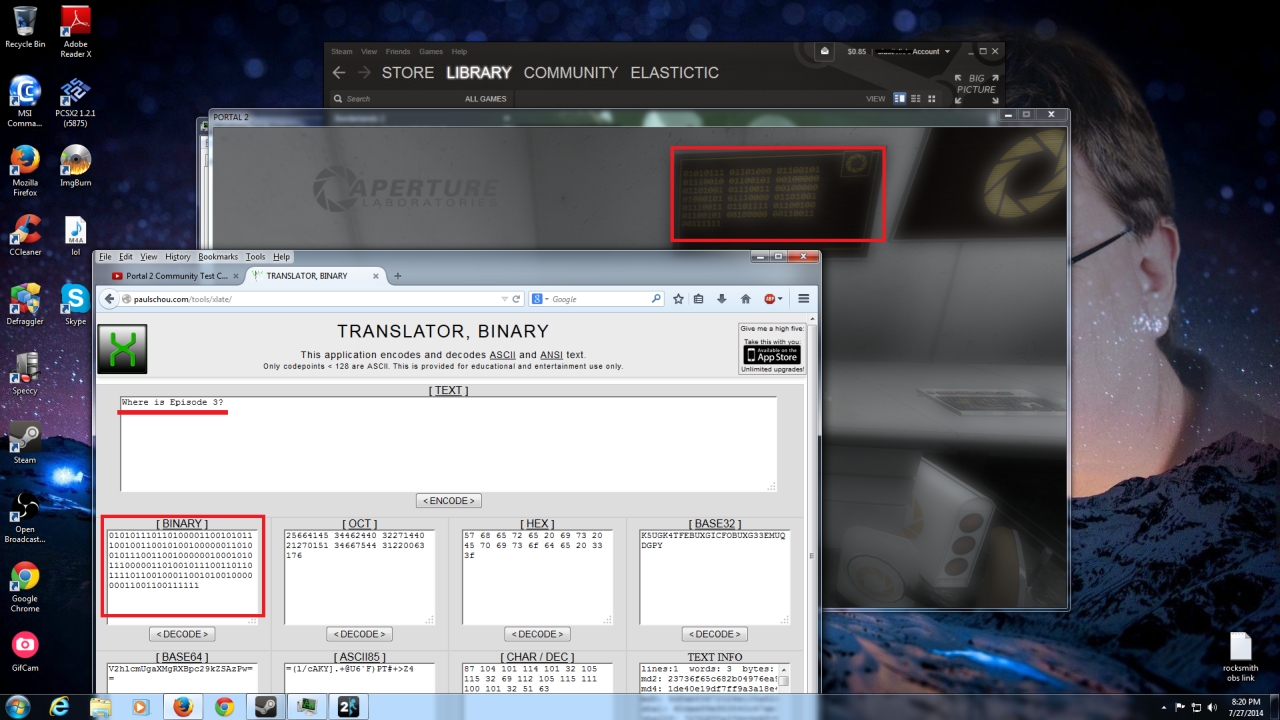Follow the ANSI link
Image resolution: width=1280 pixels, height=720 pixels.
(552, 355)
